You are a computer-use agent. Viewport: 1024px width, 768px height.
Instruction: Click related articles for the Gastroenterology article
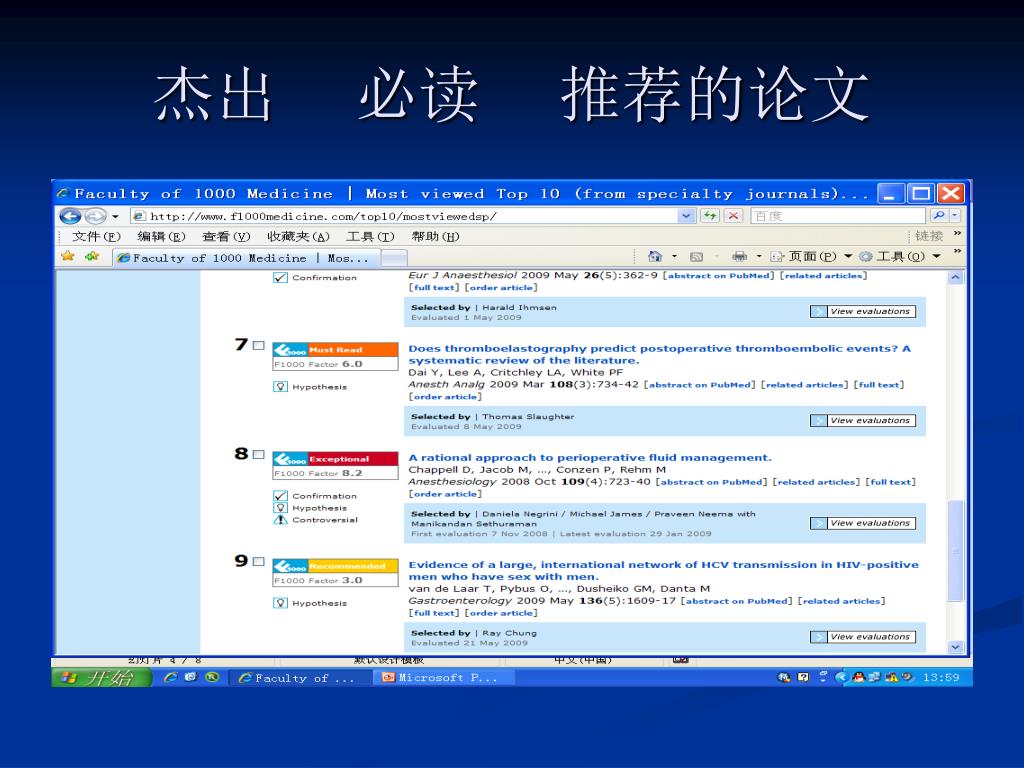tap(841, 601)
